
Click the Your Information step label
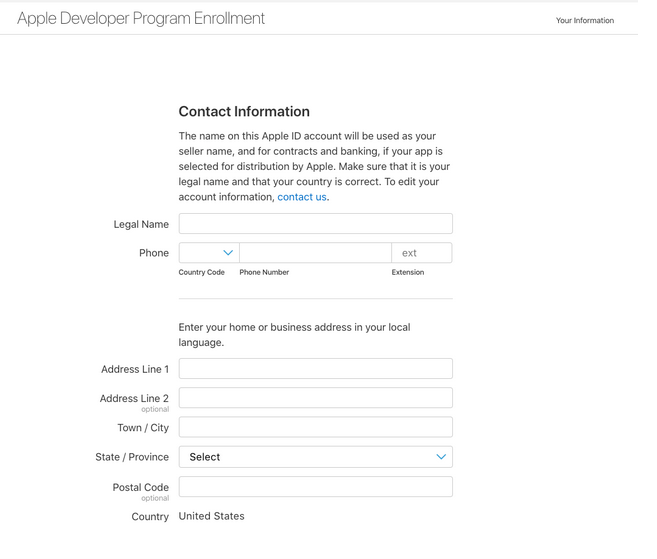coord(585,21)
